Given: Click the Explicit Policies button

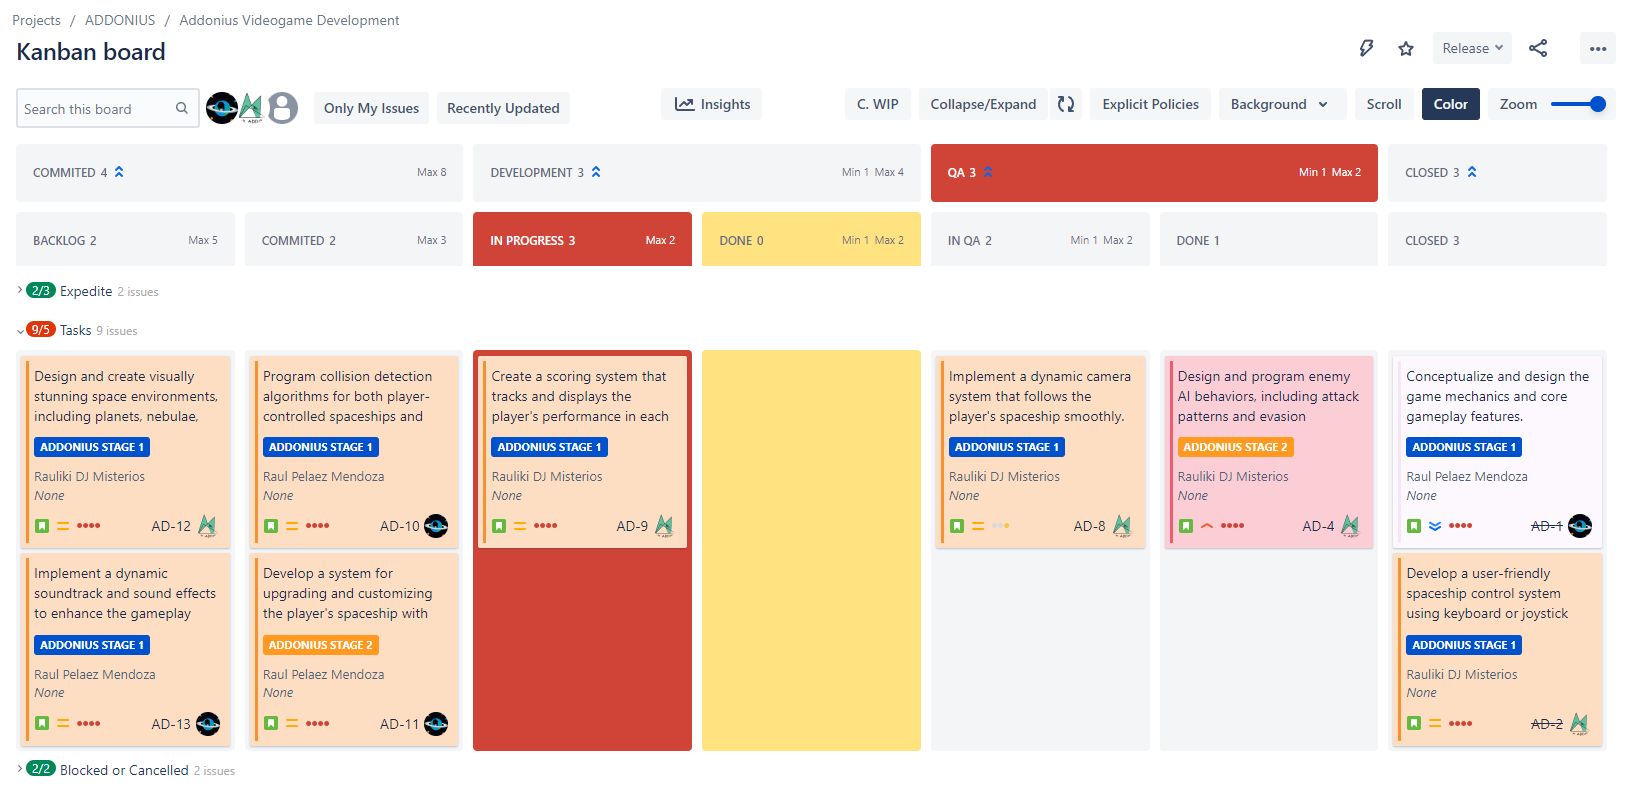Looking at the screenshot, I should 1150,104.
